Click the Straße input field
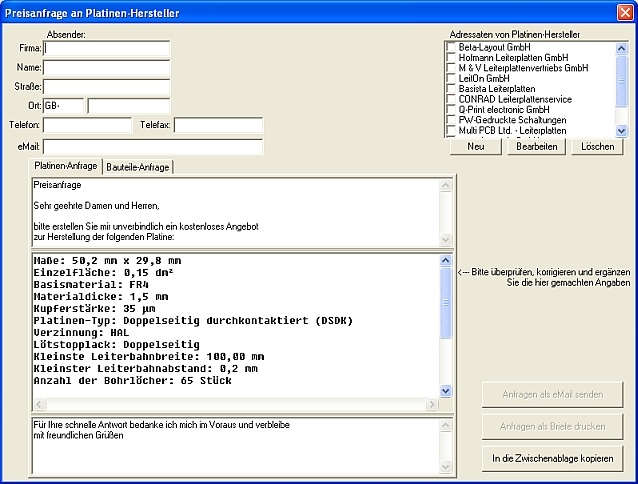Screen dimensions: 638x484 pyautogui.click(x=107, y=87)
